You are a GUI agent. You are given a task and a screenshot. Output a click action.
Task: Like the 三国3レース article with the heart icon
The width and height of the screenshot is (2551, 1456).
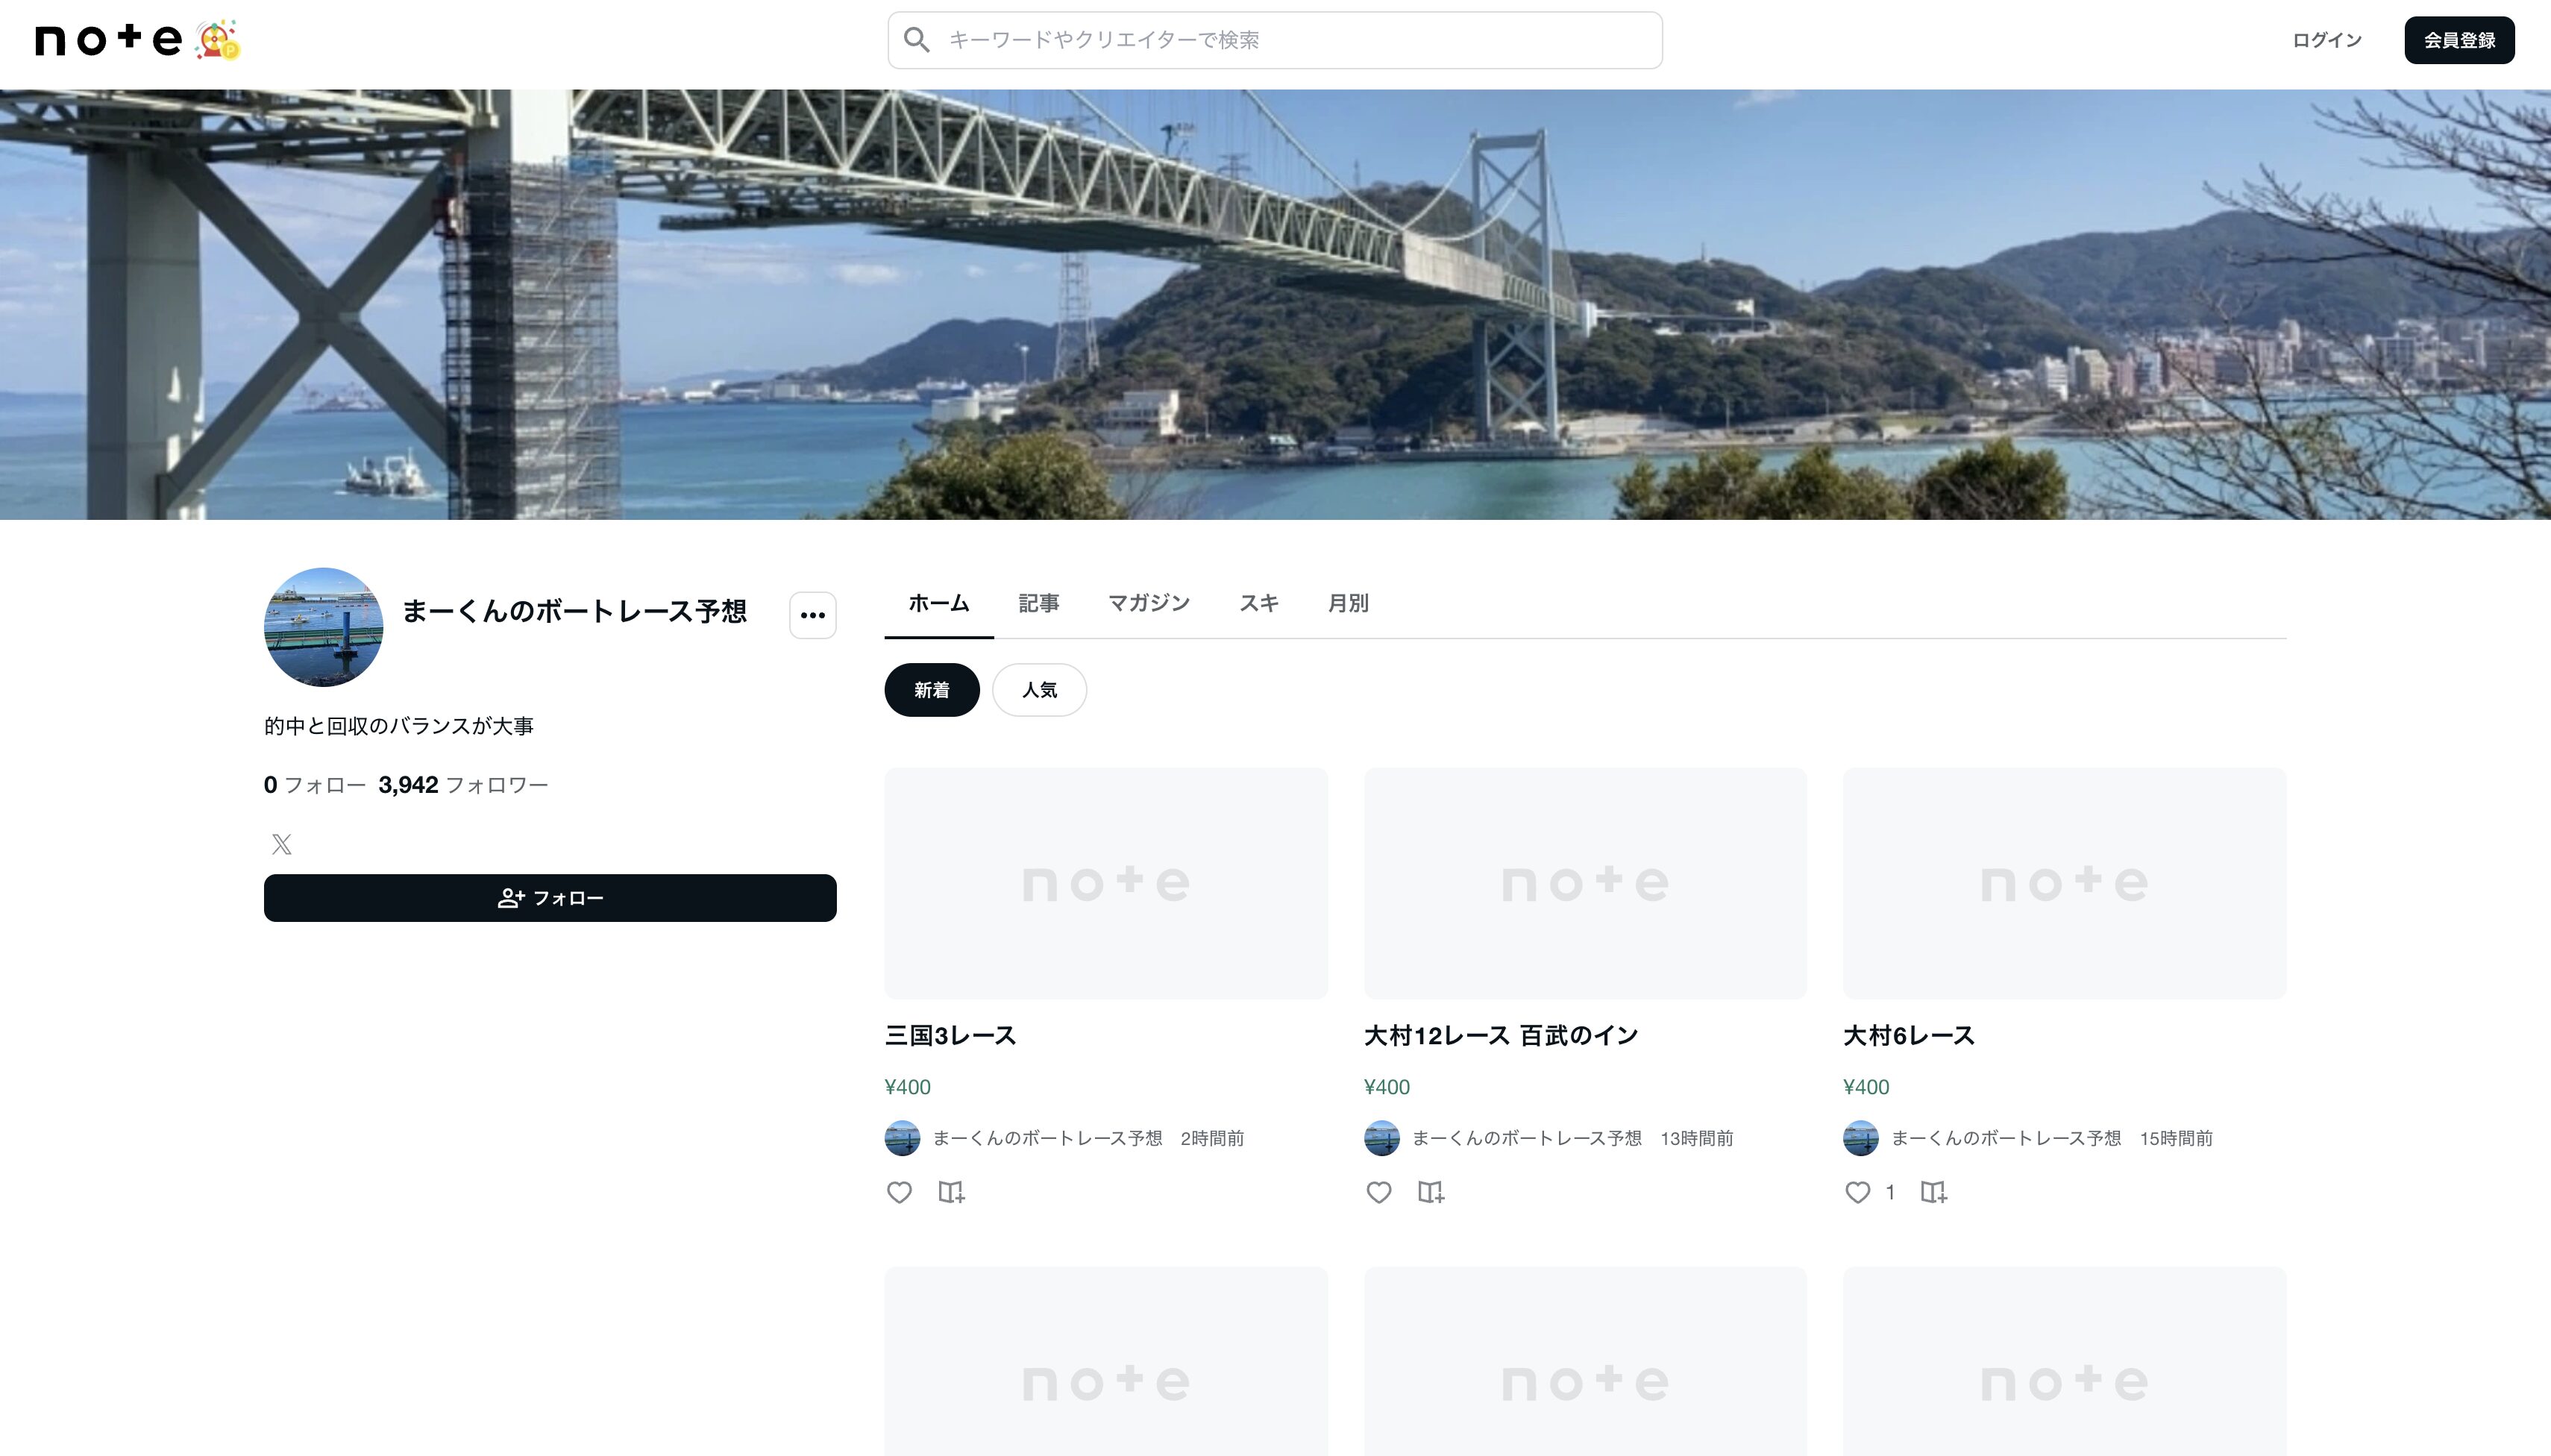tap(899, 1192)
